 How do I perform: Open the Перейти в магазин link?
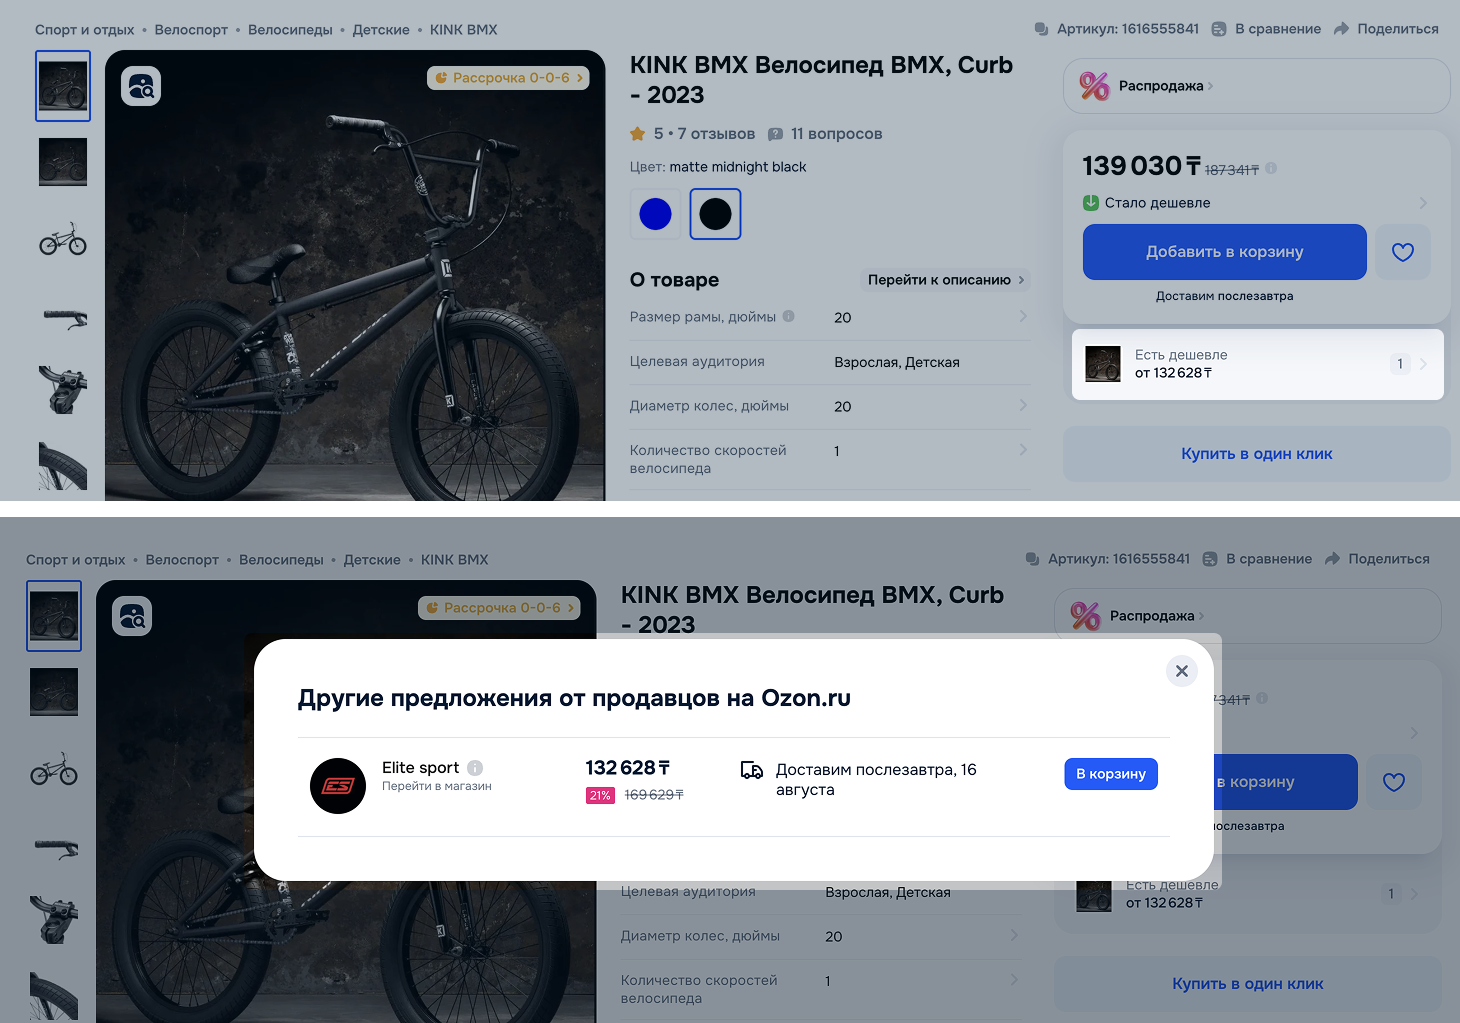pos(437,786)
